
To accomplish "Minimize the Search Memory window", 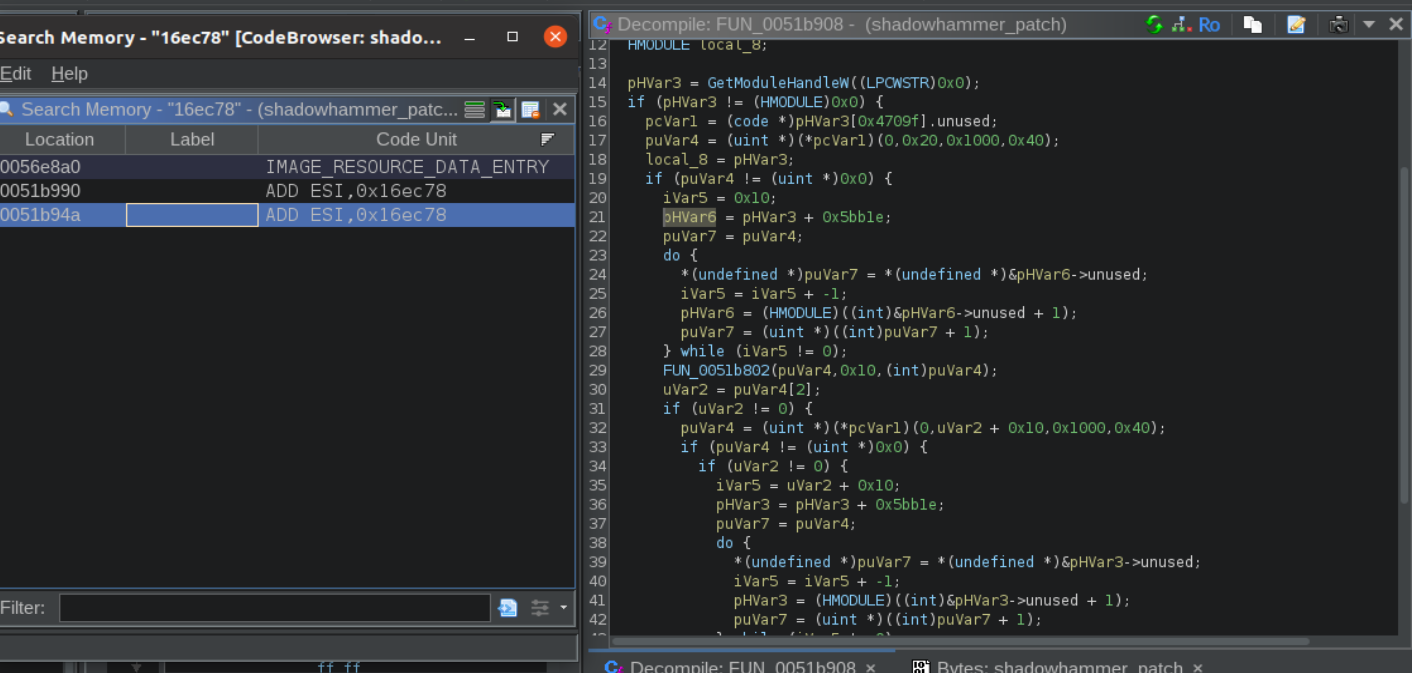I will tap(471, 38).
